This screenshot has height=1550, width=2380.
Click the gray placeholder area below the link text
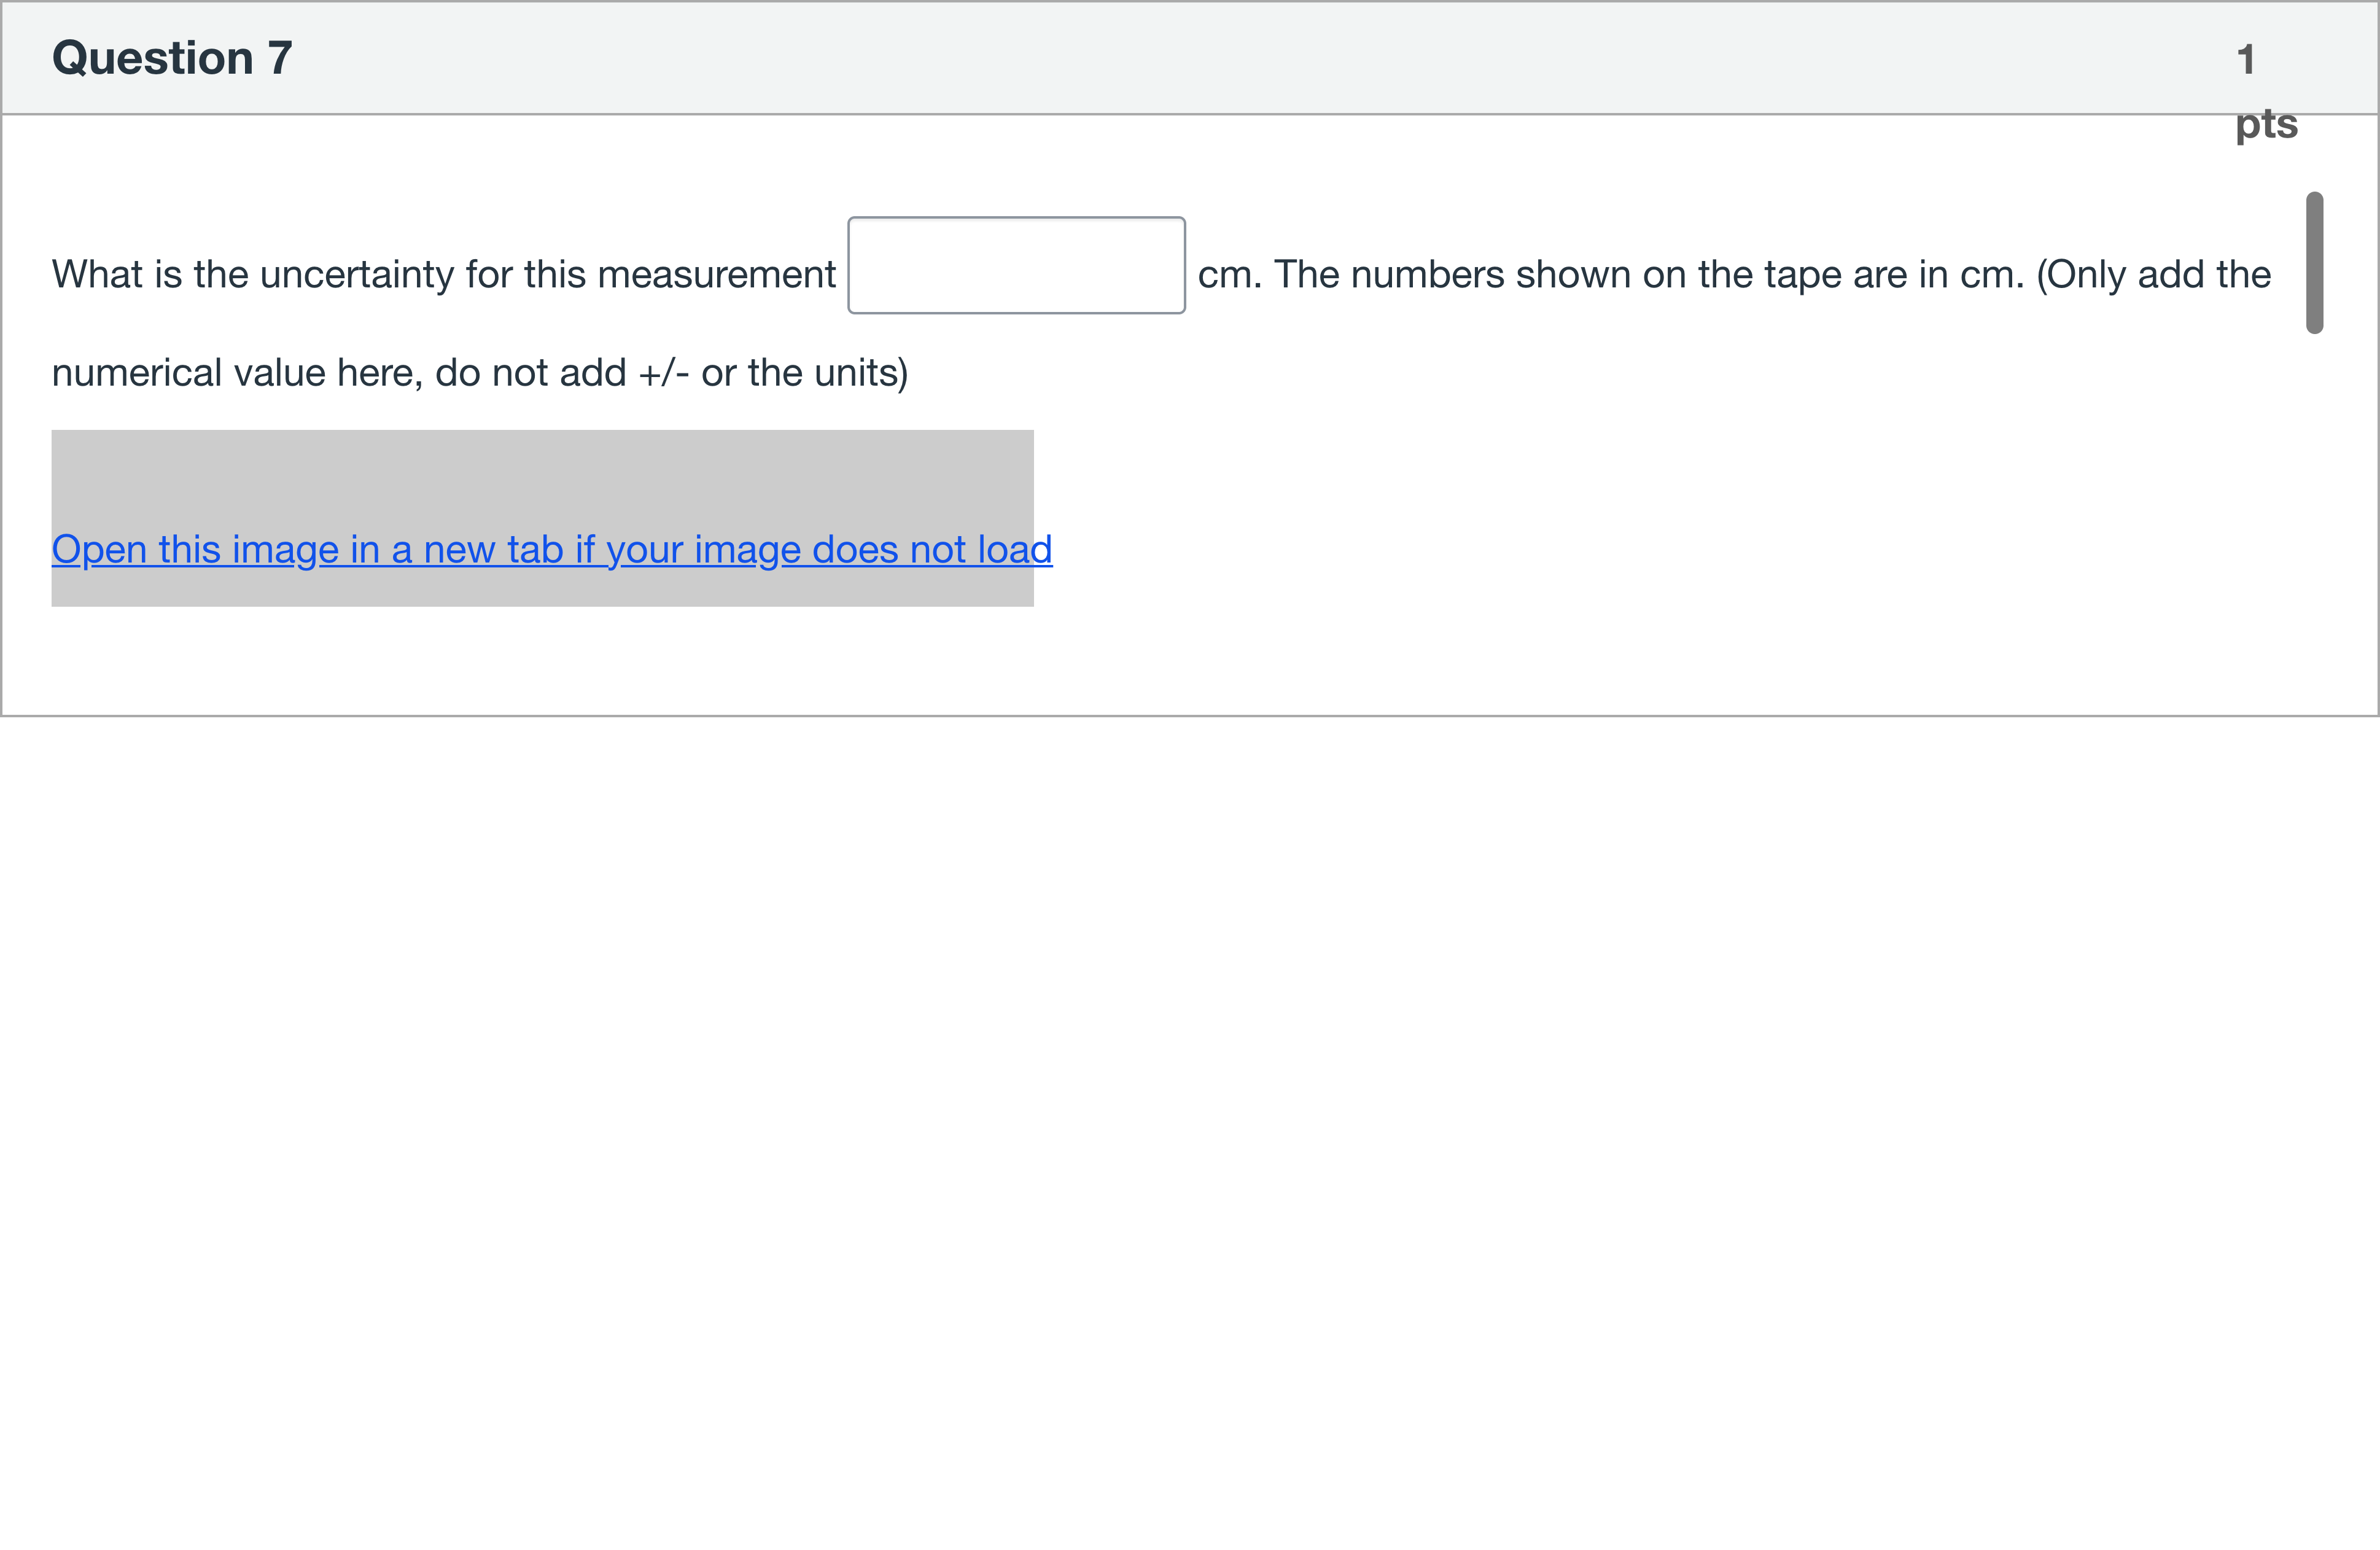[x=541, y=590]
